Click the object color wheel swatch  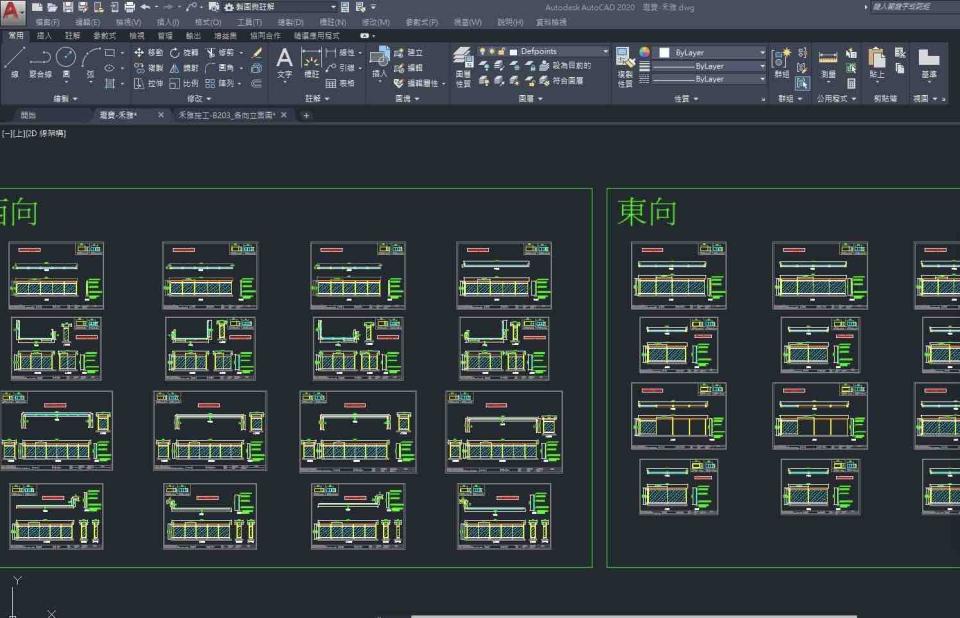click(x=645, y=52)
